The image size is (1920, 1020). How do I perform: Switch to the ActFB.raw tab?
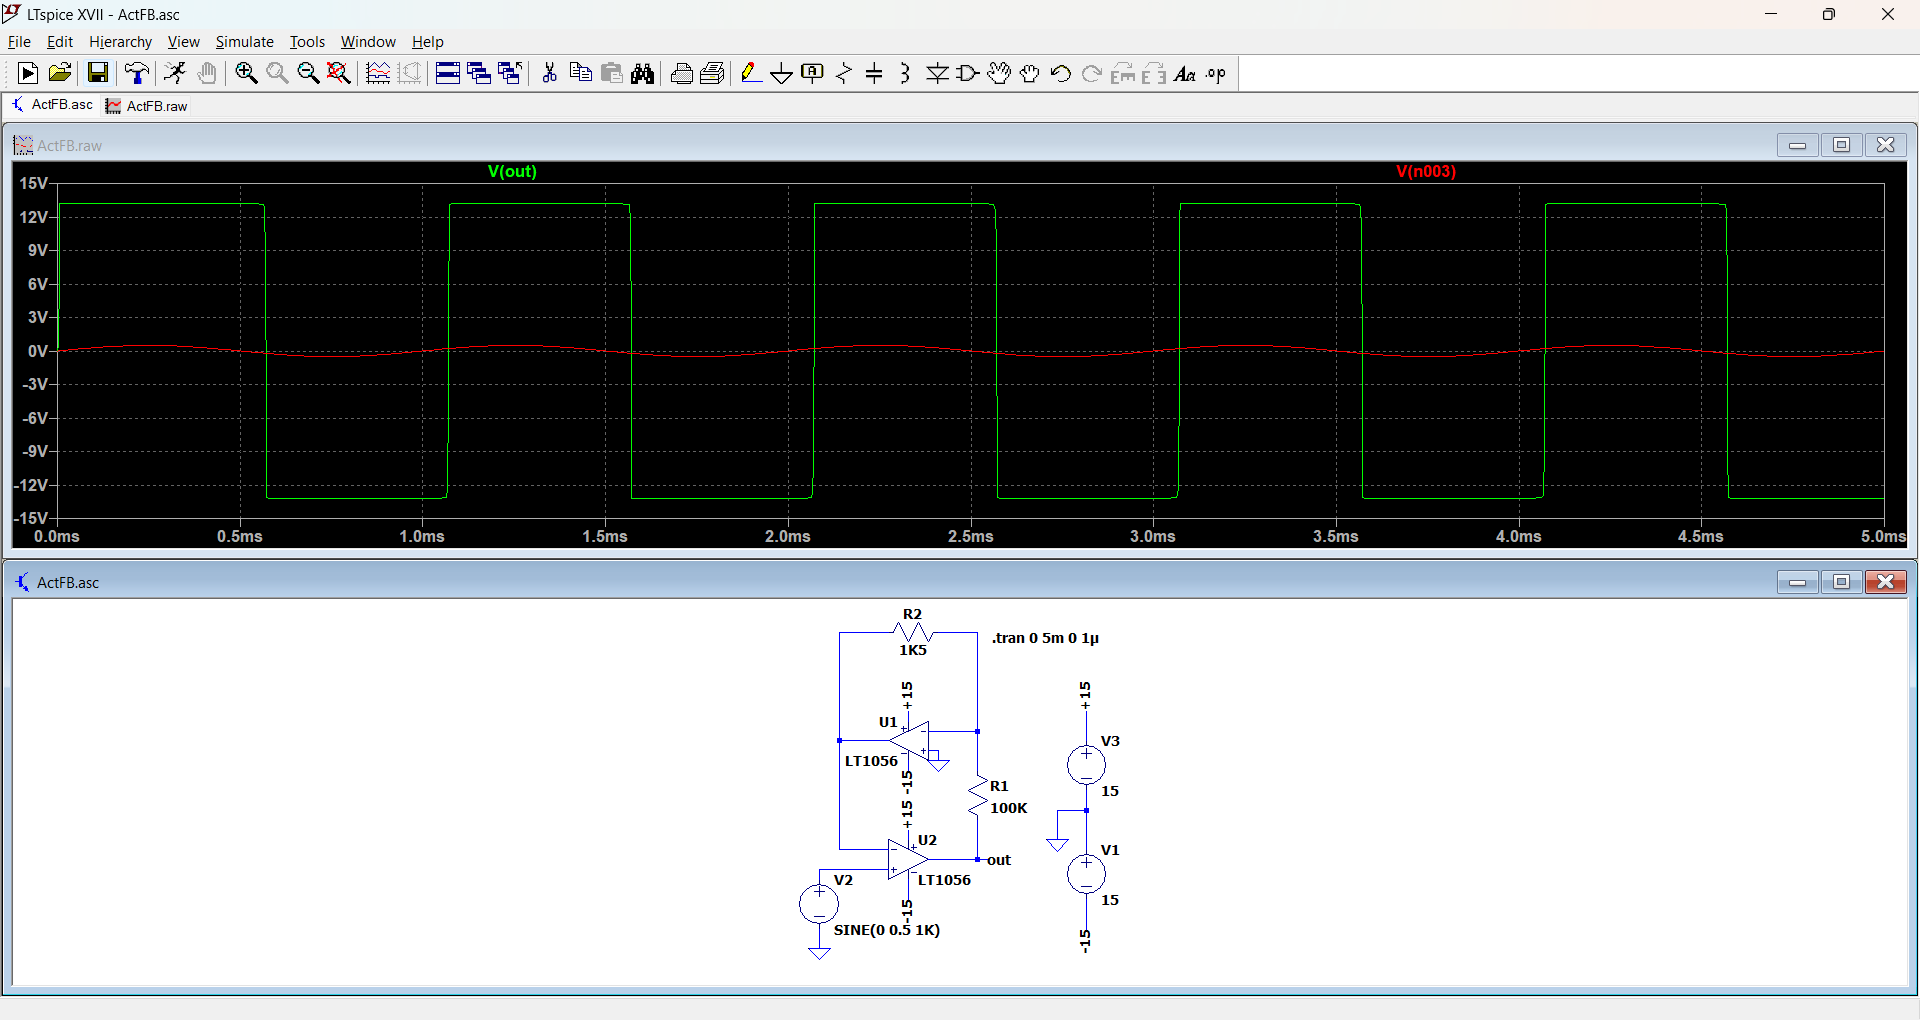click(x=147, y=106)
